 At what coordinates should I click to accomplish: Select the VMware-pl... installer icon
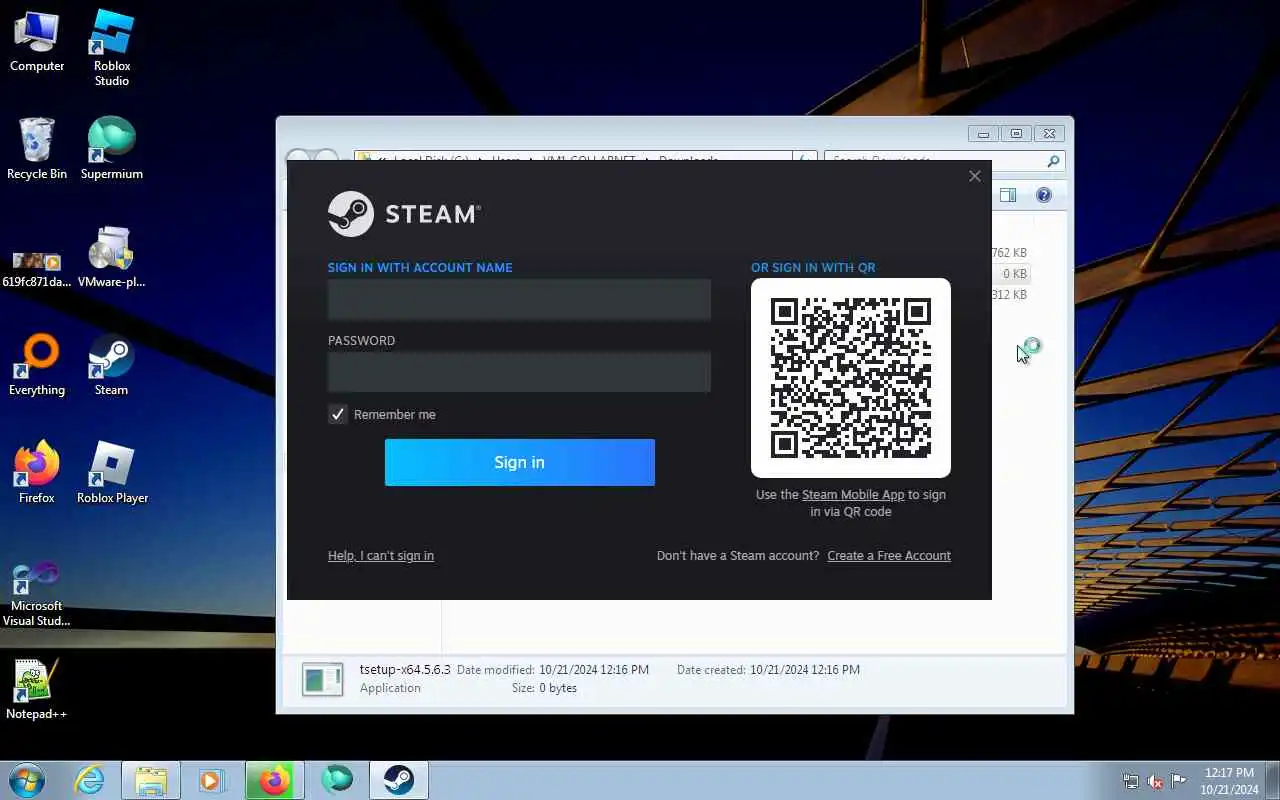click(112, 258)
